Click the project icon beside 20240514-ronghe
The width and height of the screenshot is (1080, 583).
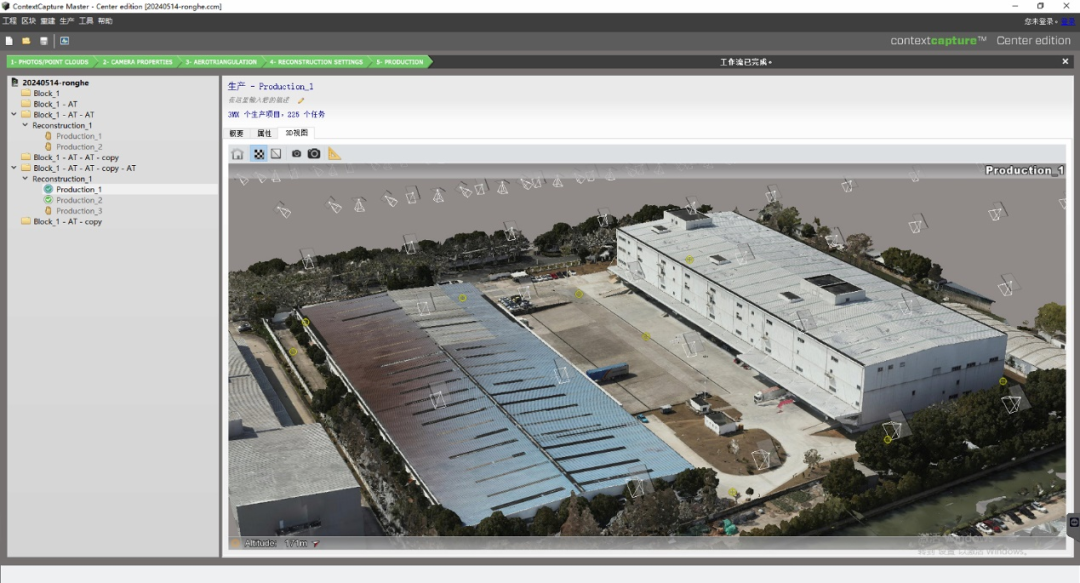[x=14, y=82]
